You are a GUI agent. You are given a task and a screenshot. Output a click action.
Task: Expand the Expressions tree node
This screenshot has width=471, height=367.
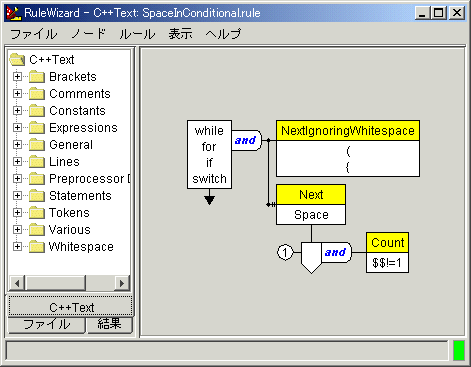tap(17, 128)
